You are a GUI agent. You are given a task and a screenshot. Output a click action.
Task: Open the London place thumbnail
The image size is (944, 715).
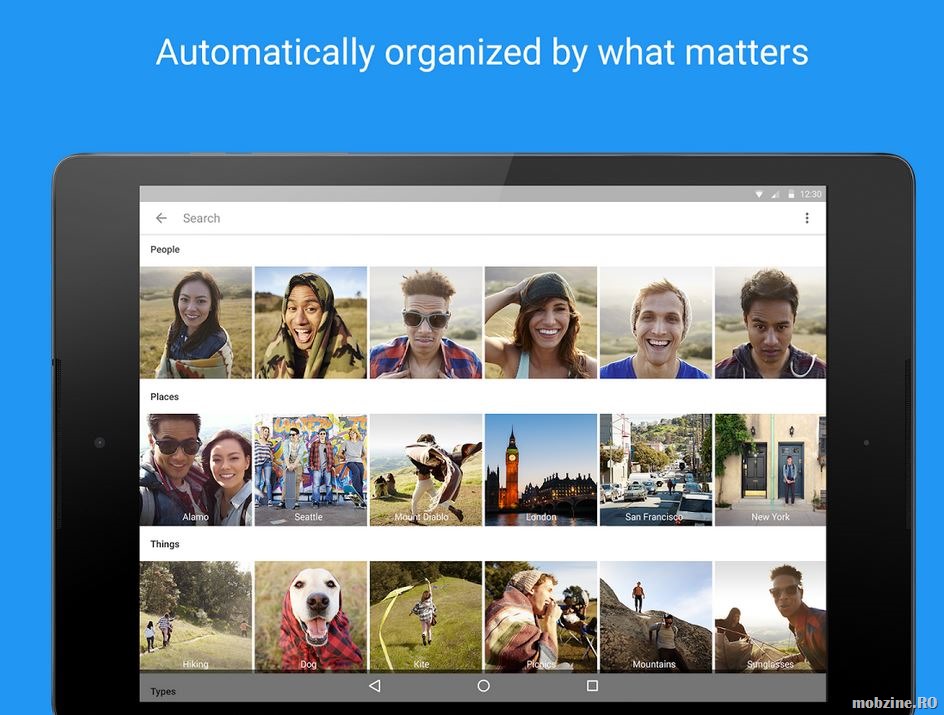(541, 469)
